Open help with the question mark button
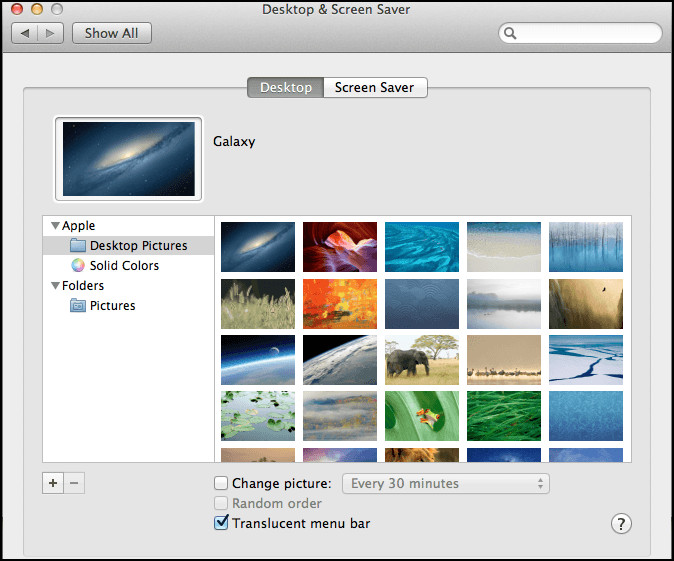 621,524
